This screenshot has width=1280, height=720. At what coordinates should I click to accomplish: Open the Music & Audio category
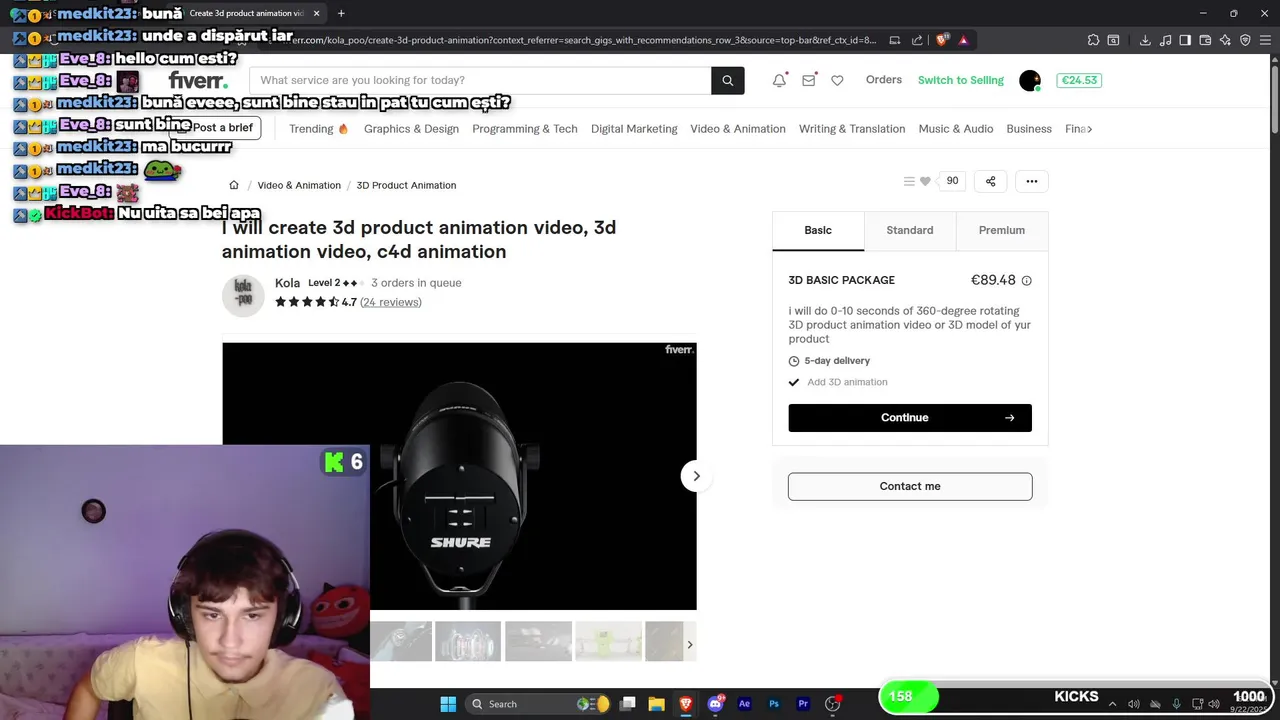[x=956, y=129]
